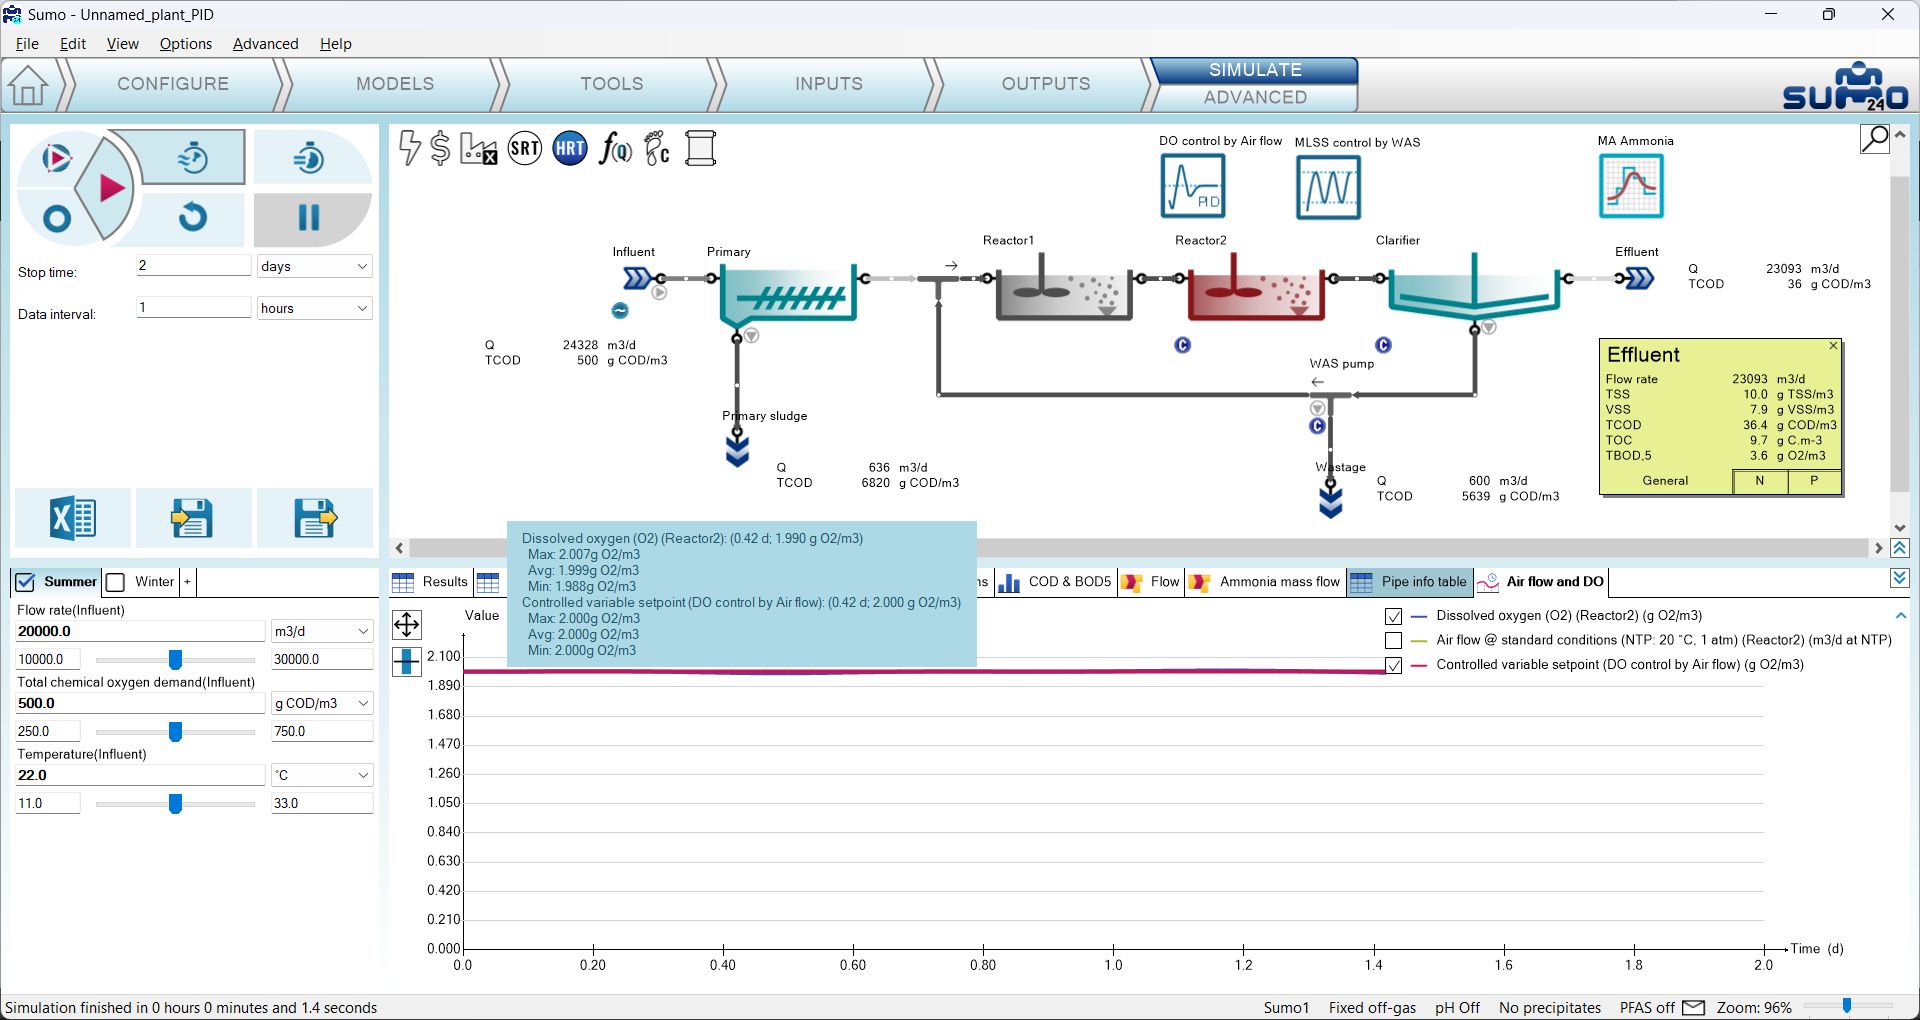Switch to the COD & BOD5 tab
The height and width of the screenshot is (1020, 1920).
tap(1056, 582)
